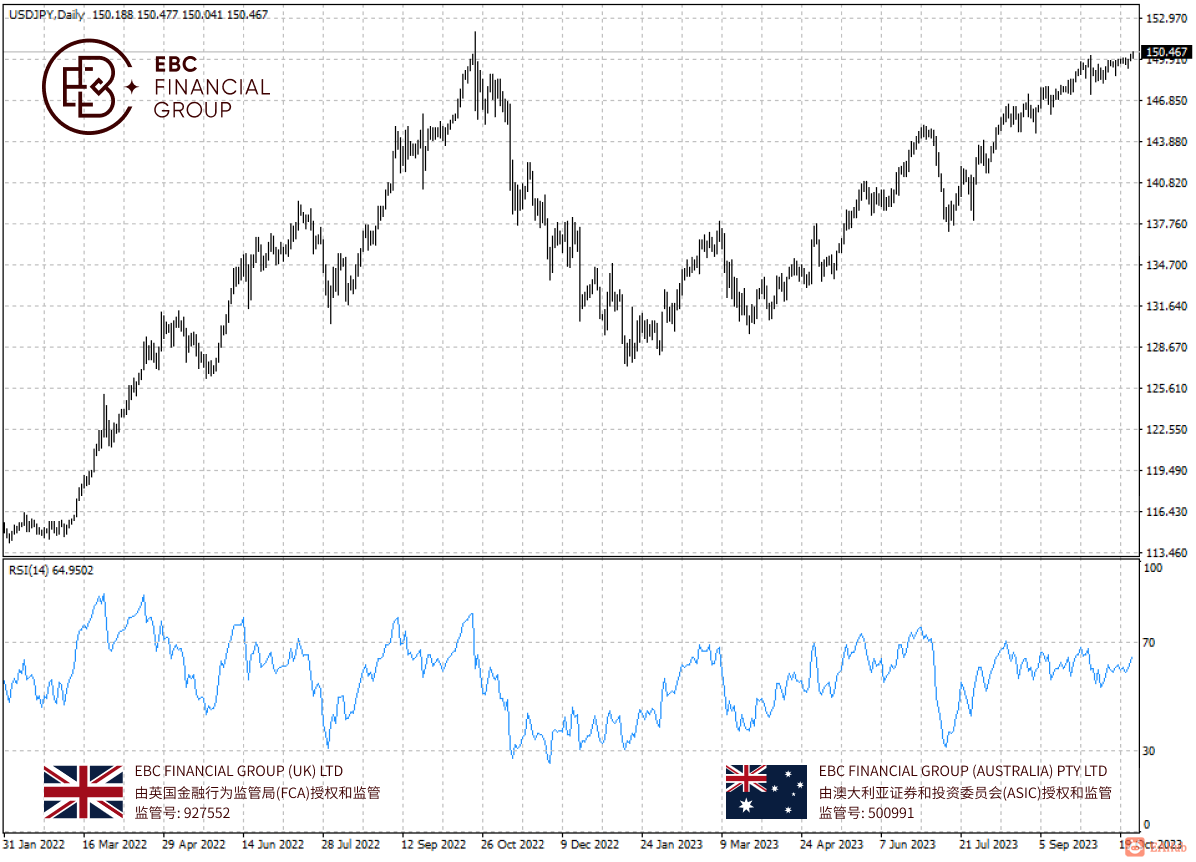Click the Australian flag icon
This screenshot has height=862, width=1196.
766,792
